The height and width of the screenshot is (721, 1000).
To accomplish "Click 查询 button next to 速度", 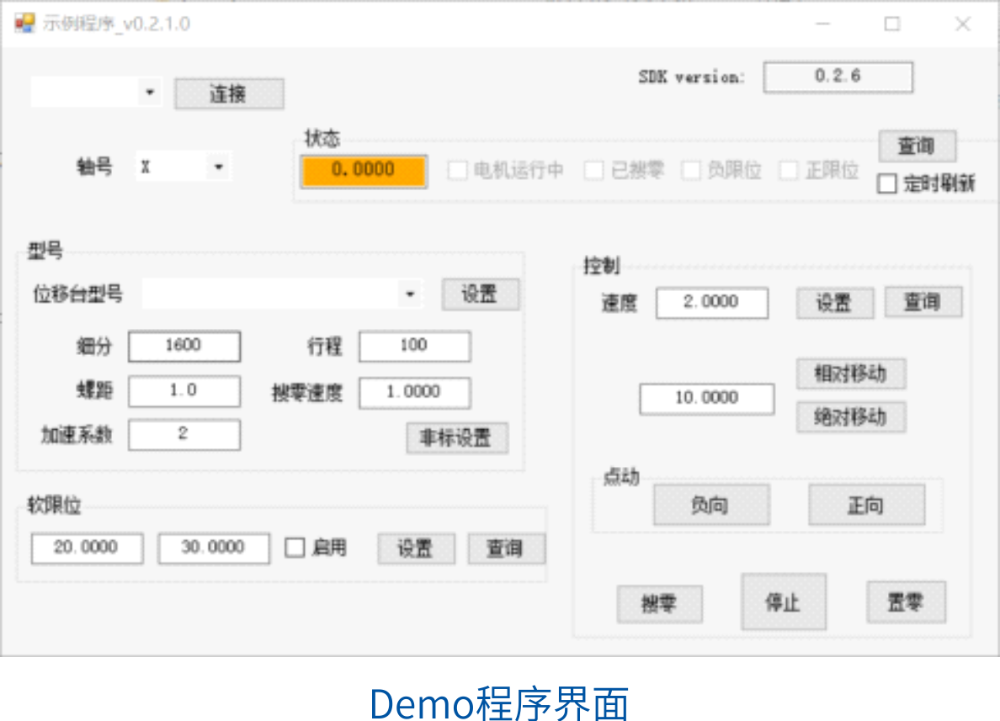I will [923, 302].
